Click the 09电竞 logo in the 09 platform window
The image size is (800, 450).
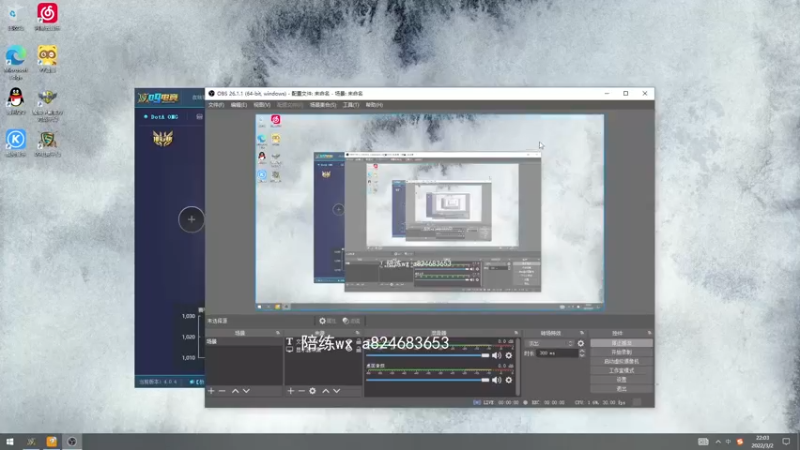(x=158, y=97)
